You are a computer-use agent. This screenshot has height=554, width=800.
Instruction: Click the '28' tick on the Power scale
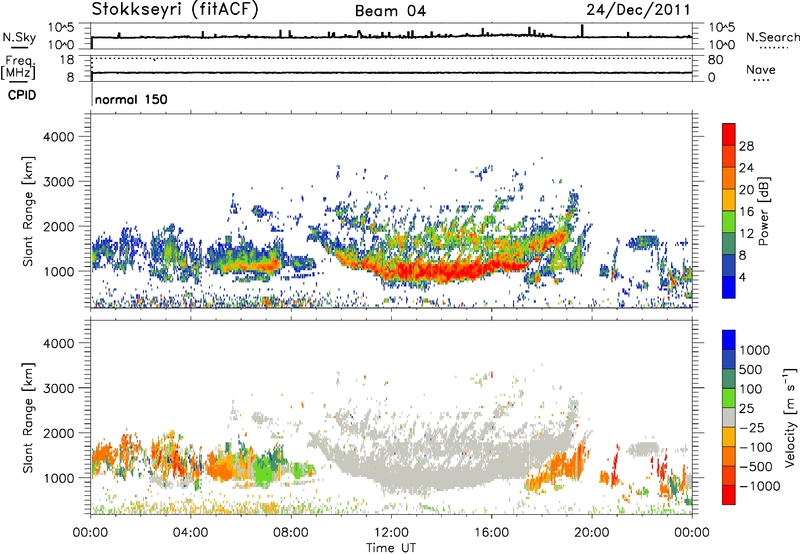746,146
